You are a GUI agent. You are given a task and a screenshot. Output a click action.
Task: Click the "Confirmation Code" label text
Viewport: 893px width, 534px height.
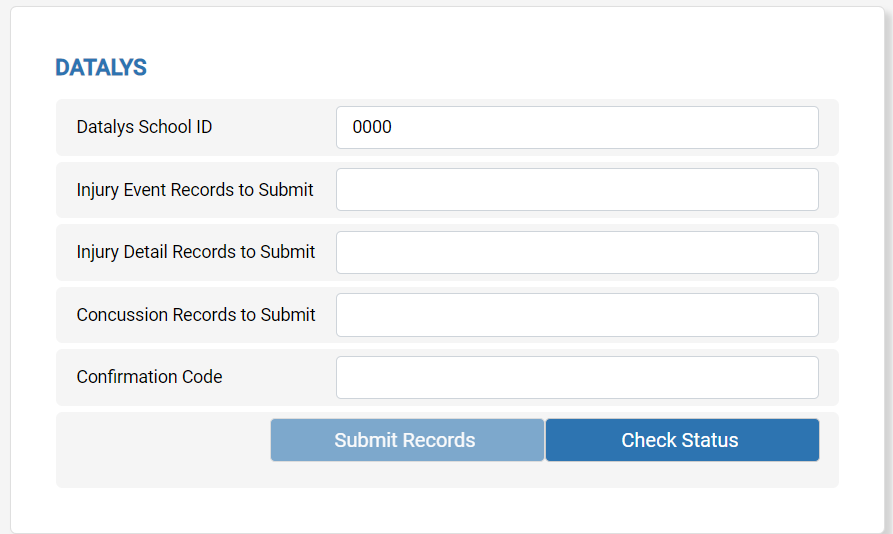149,377
